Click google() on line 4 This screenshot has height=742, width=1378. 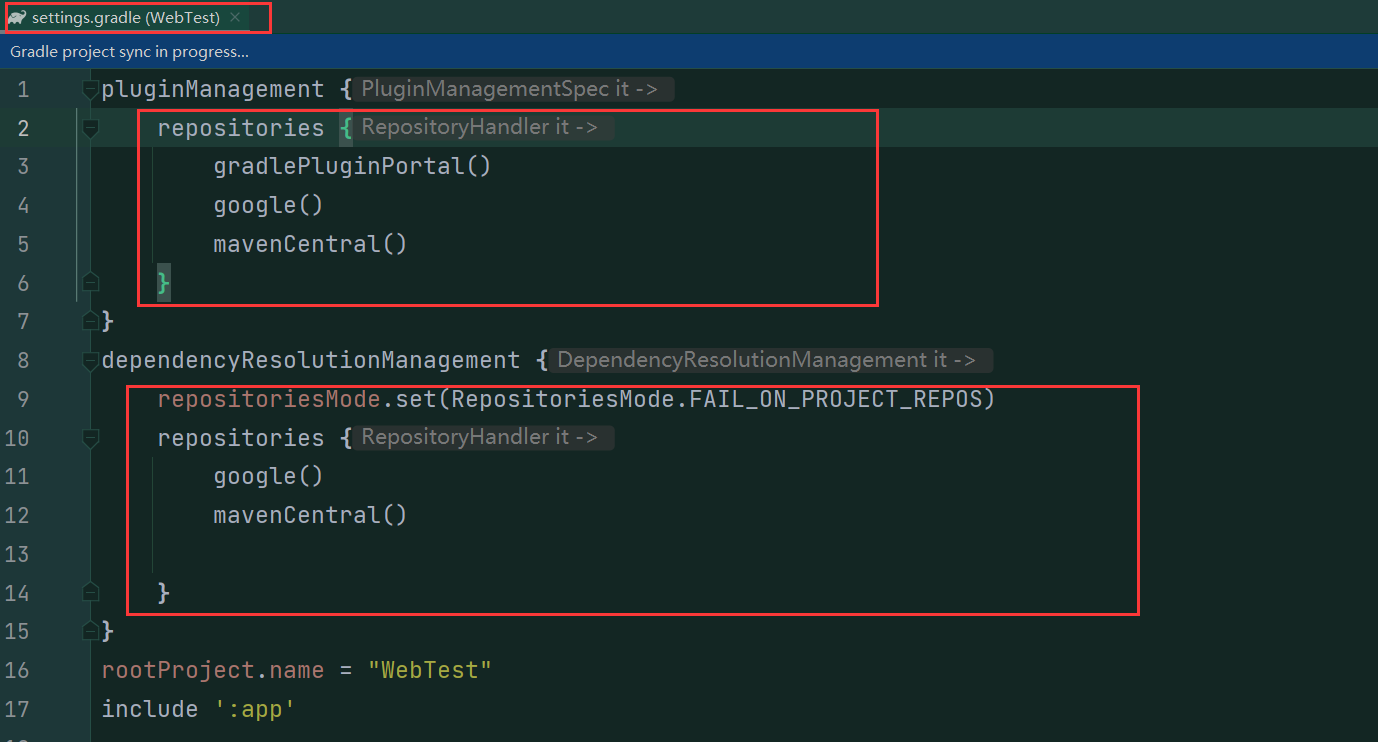point(268,205)
